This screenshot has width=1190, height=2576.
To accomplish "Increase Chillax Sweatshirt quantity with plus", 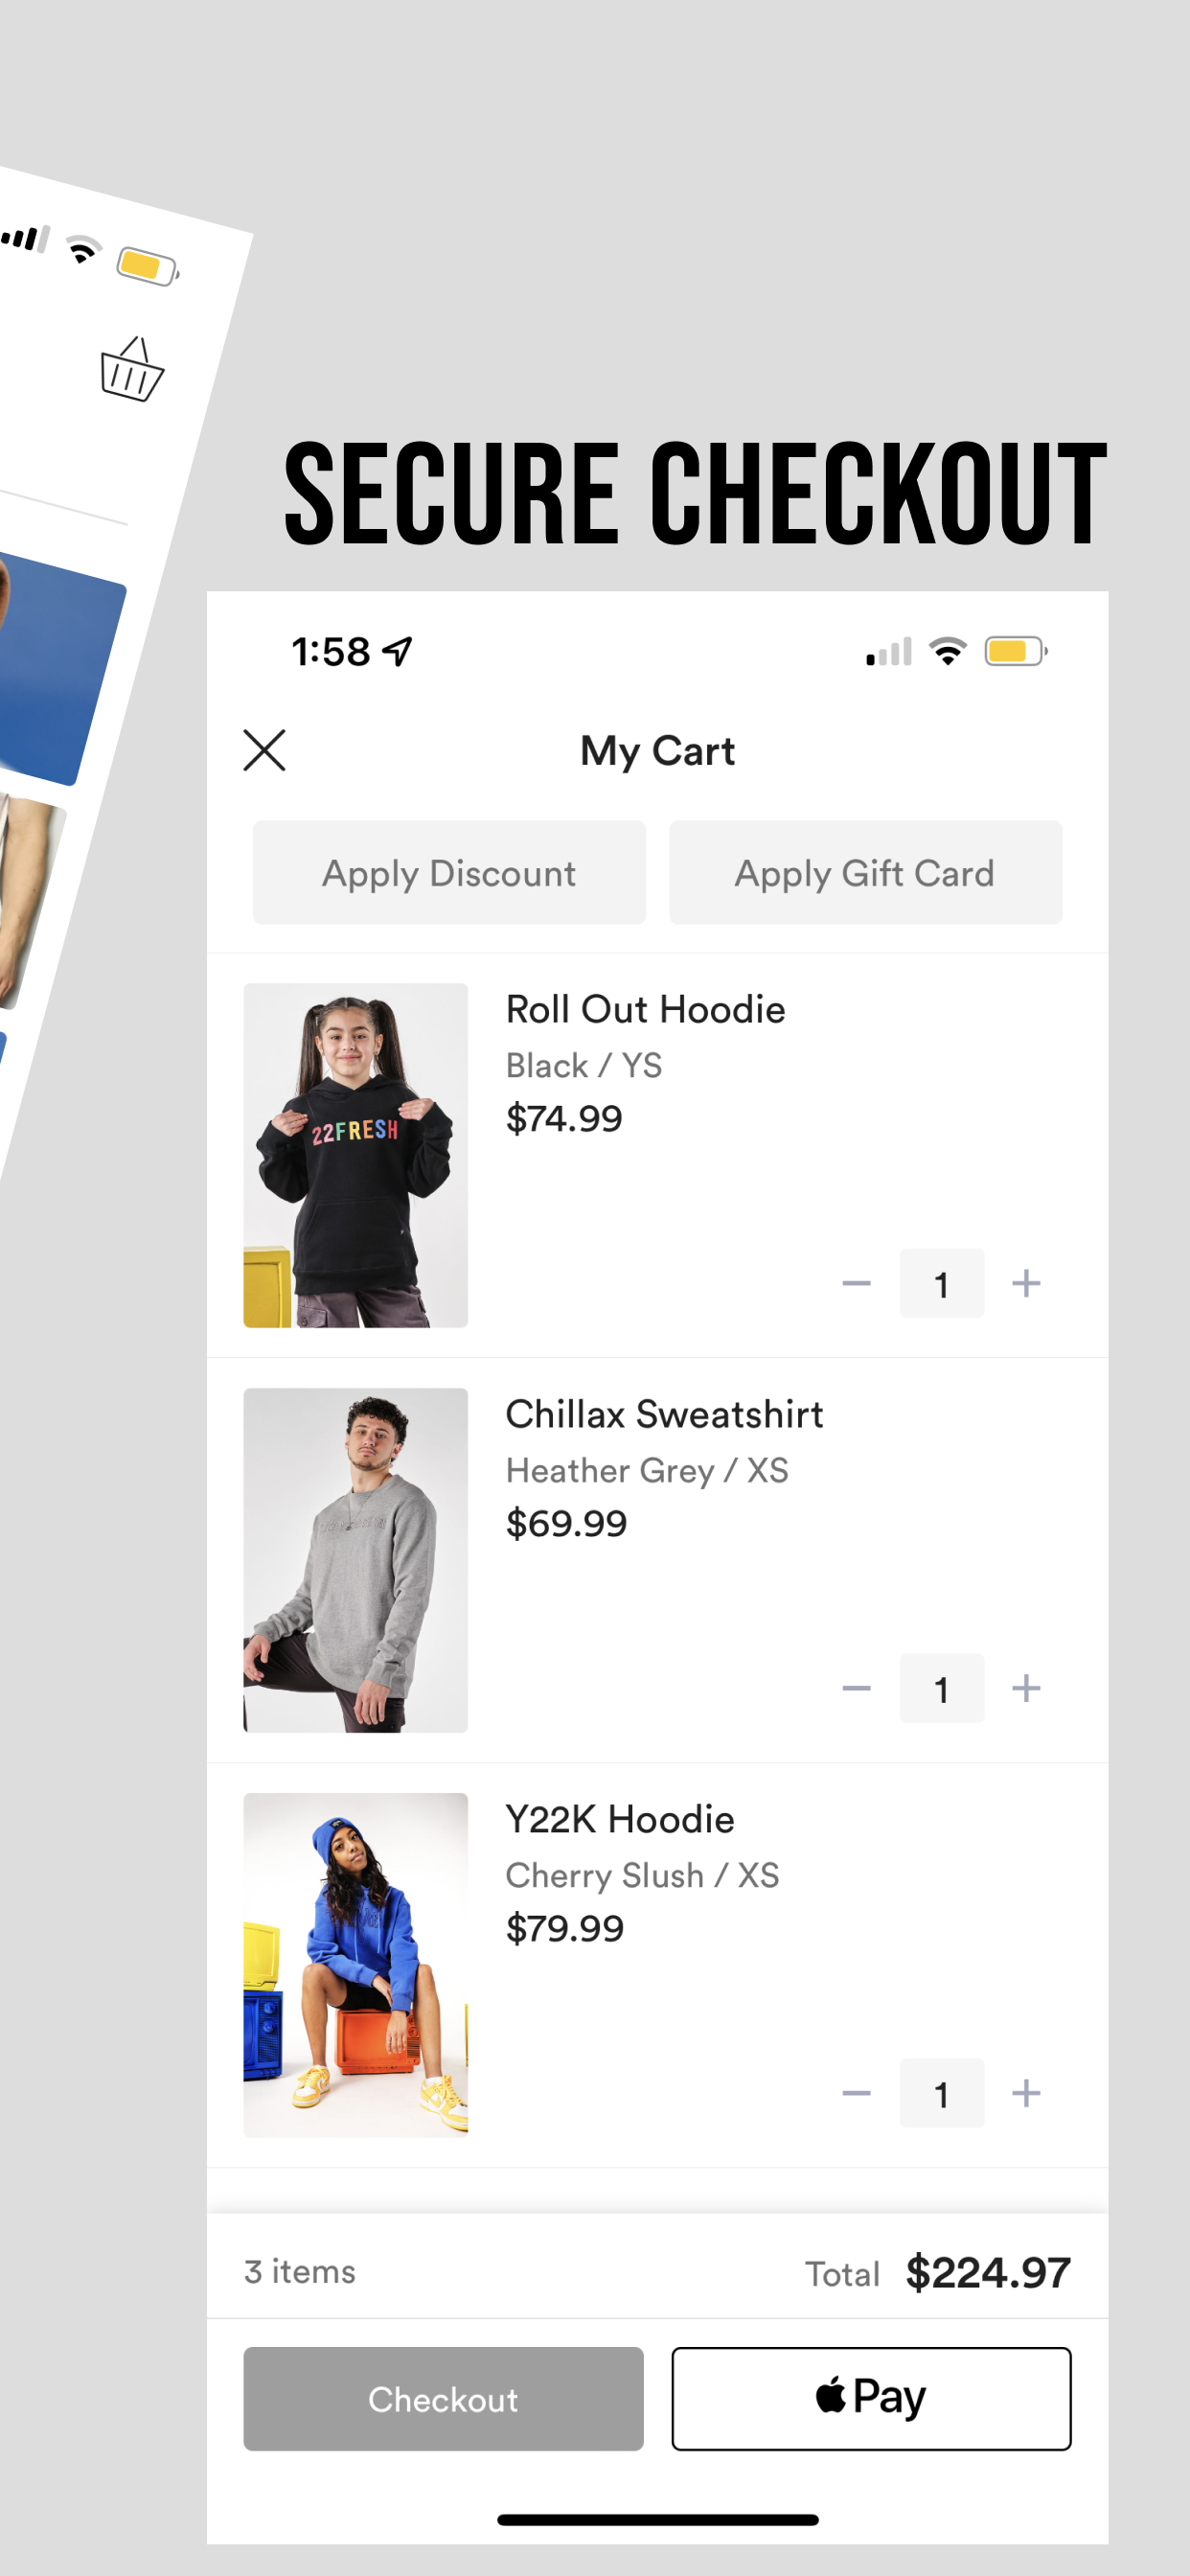I will coord(1026,1688).
